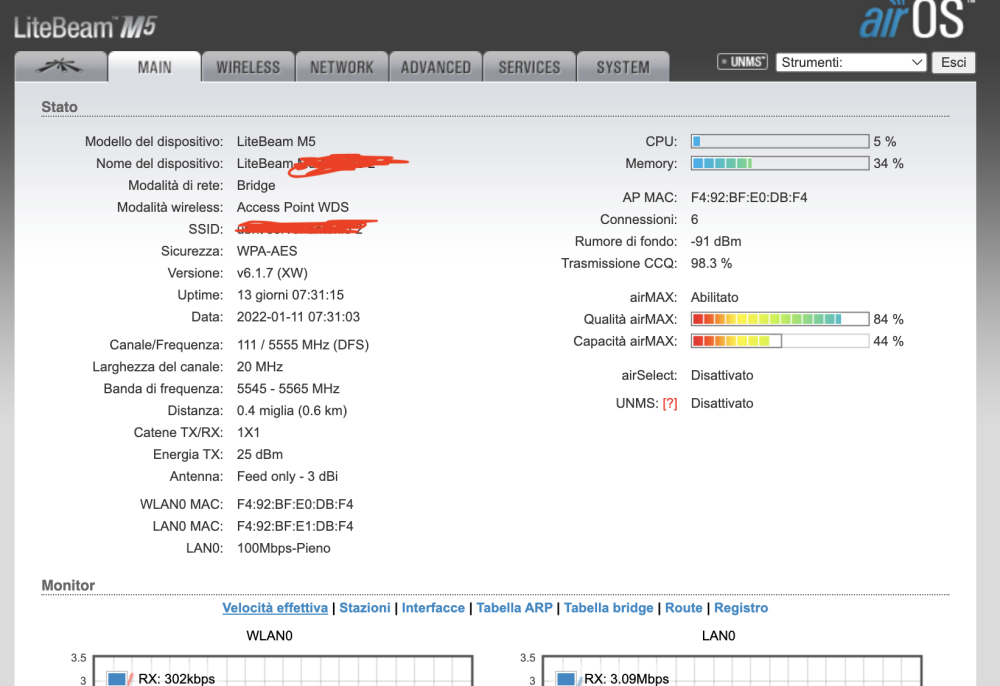Click the WLAN0 RX blue legend icon

117,679
